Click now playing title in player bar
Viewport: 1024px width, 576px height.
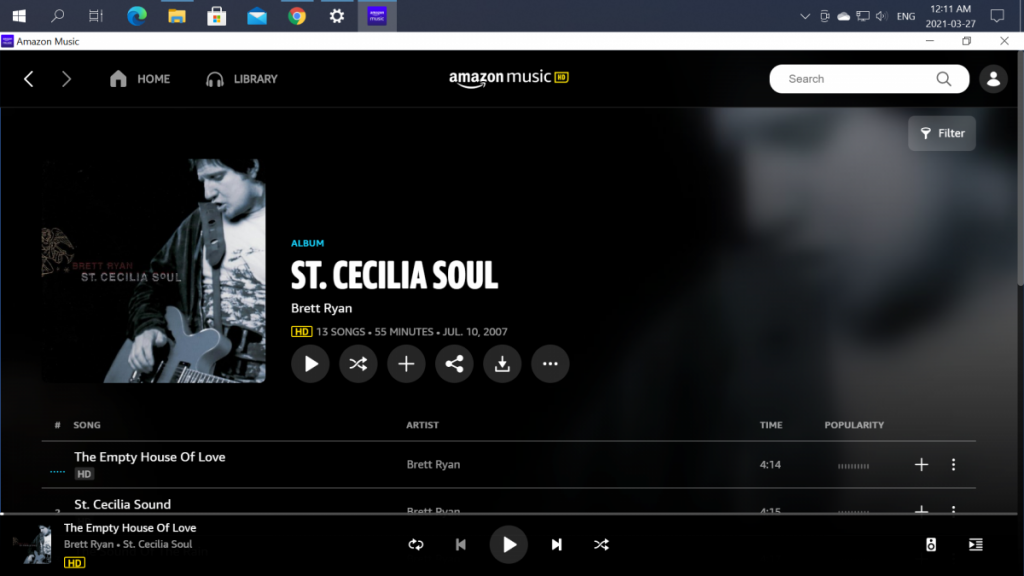[x=130, y=528]
